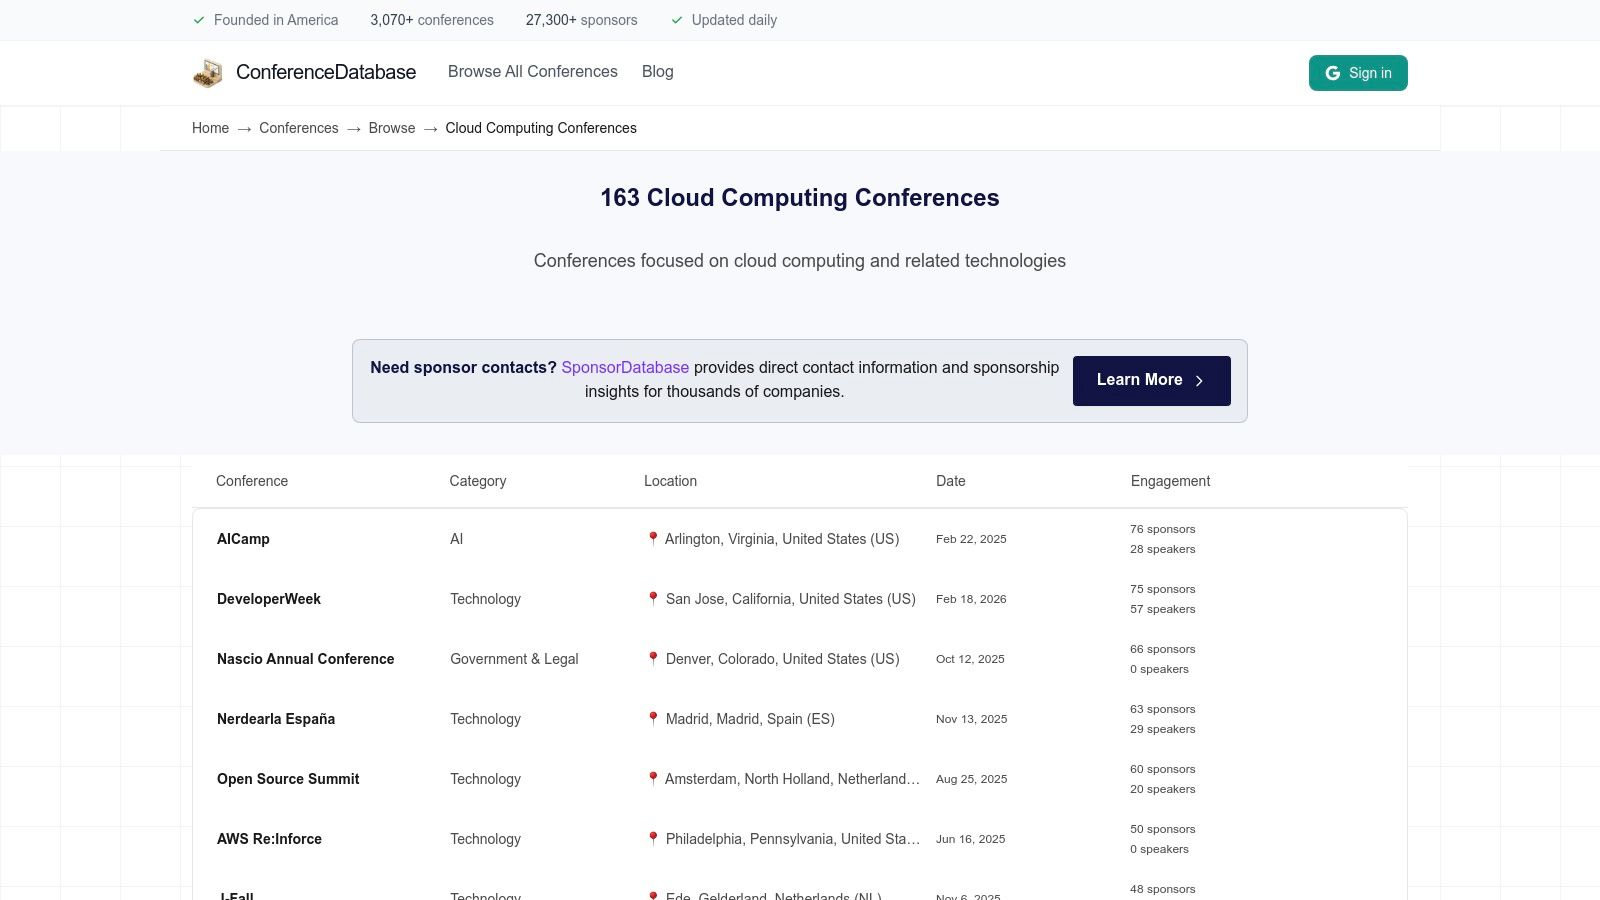
Task: Click the location pin for San Jose, California
Action: point(653,599)
